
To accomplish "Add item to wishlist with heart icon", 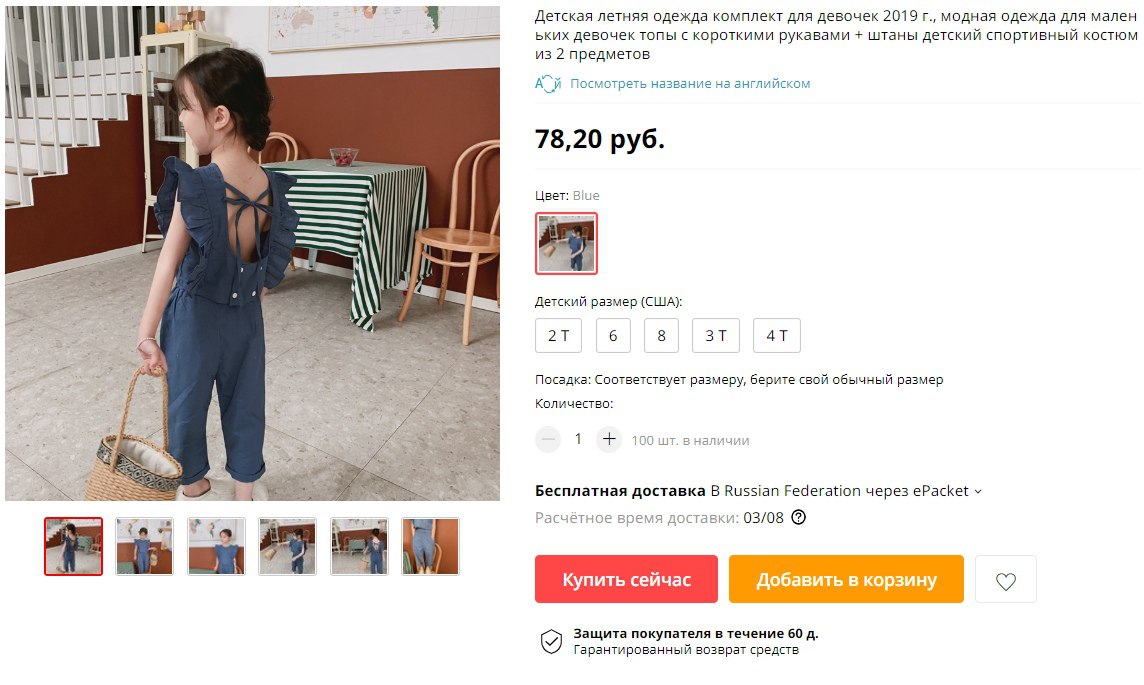I will click(x=1005, y=579).
